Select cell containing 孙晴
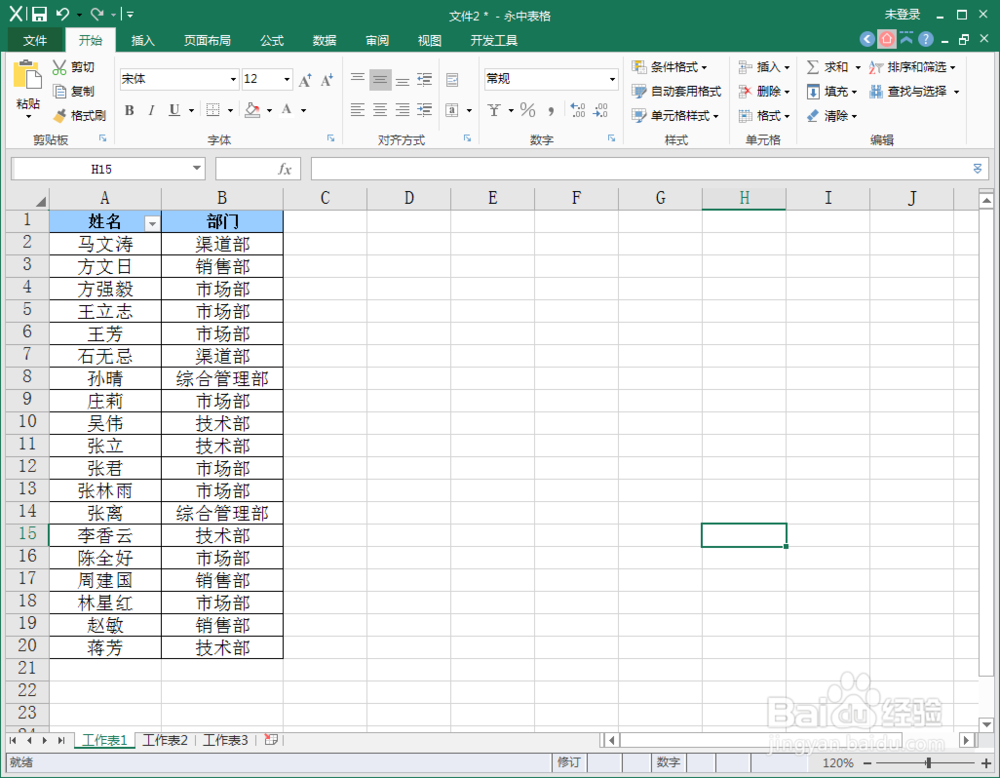Viewport: 1000px width, 778px height. coord(105,379)
